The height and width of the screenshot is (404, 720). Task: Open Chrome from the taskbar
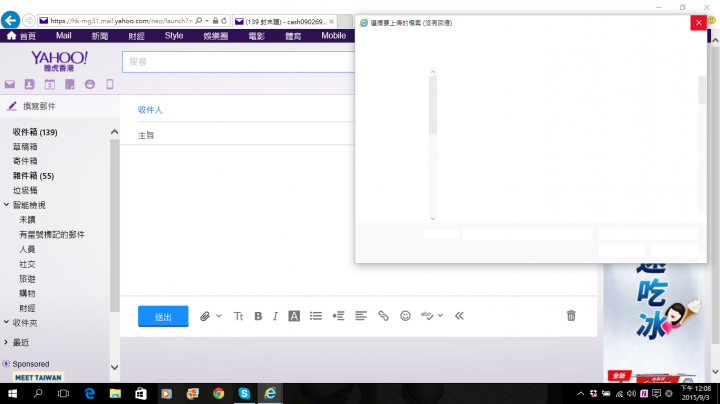(219, 393)
